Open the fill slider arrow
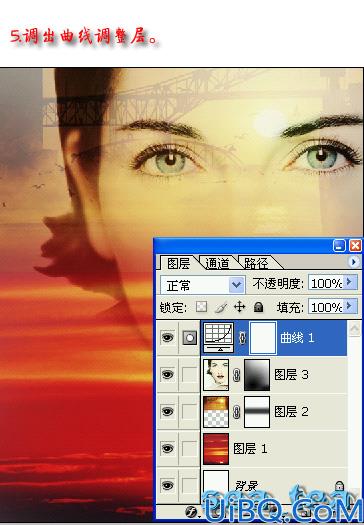The height and width of the screenshot is (525, 364). (x=350, y=306)
